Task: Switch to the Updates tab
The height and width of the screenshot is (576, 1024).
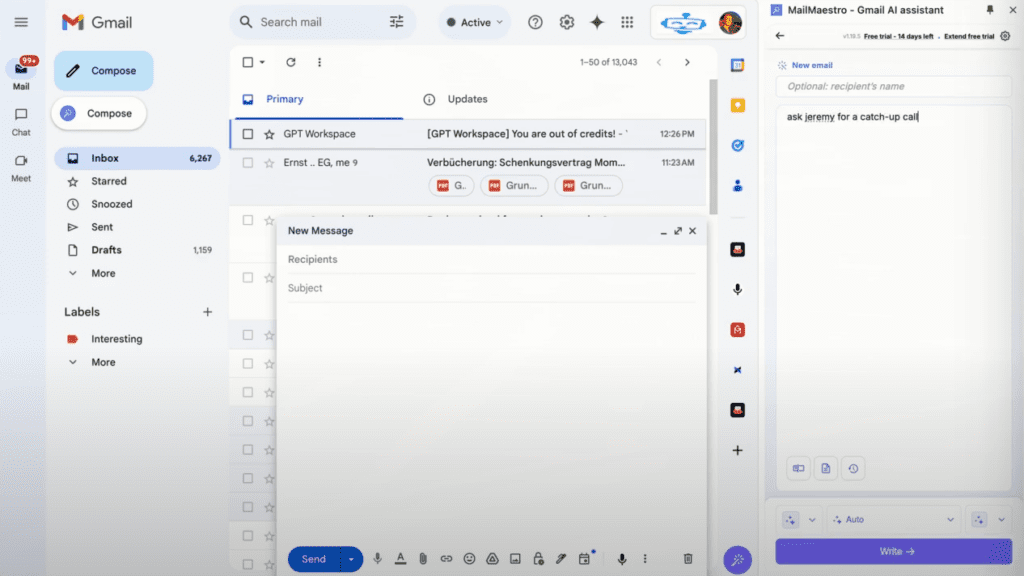Action: point(467,99)
